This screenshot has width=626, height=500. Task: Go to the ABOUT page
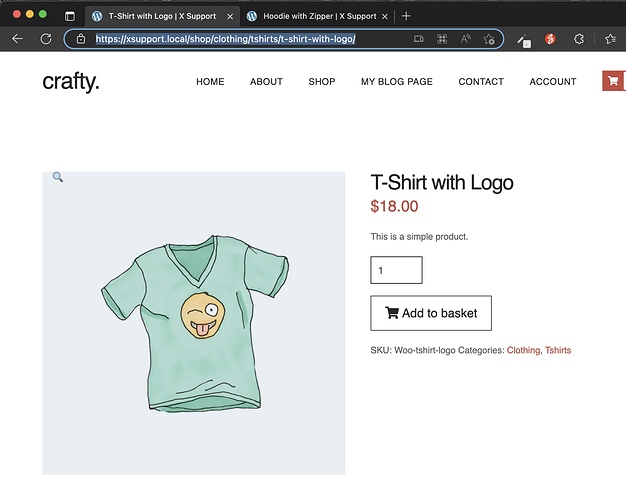coord(266,82)
